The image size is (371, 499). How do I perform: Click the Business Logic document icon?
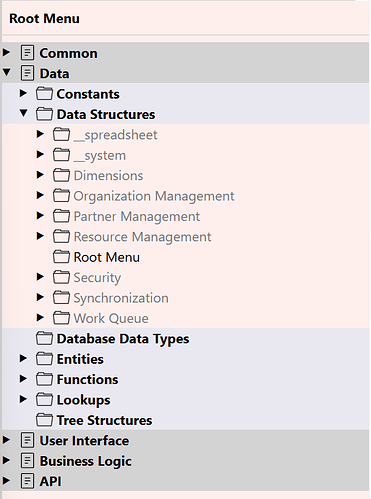click(27, 461)
